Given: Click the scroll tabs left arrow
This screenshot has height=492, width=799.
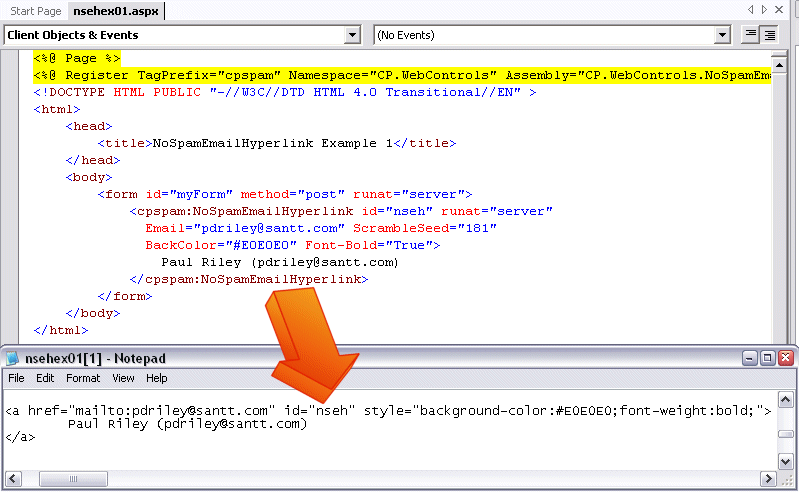Looking at the screenshot, I should [x=750, y=10].
